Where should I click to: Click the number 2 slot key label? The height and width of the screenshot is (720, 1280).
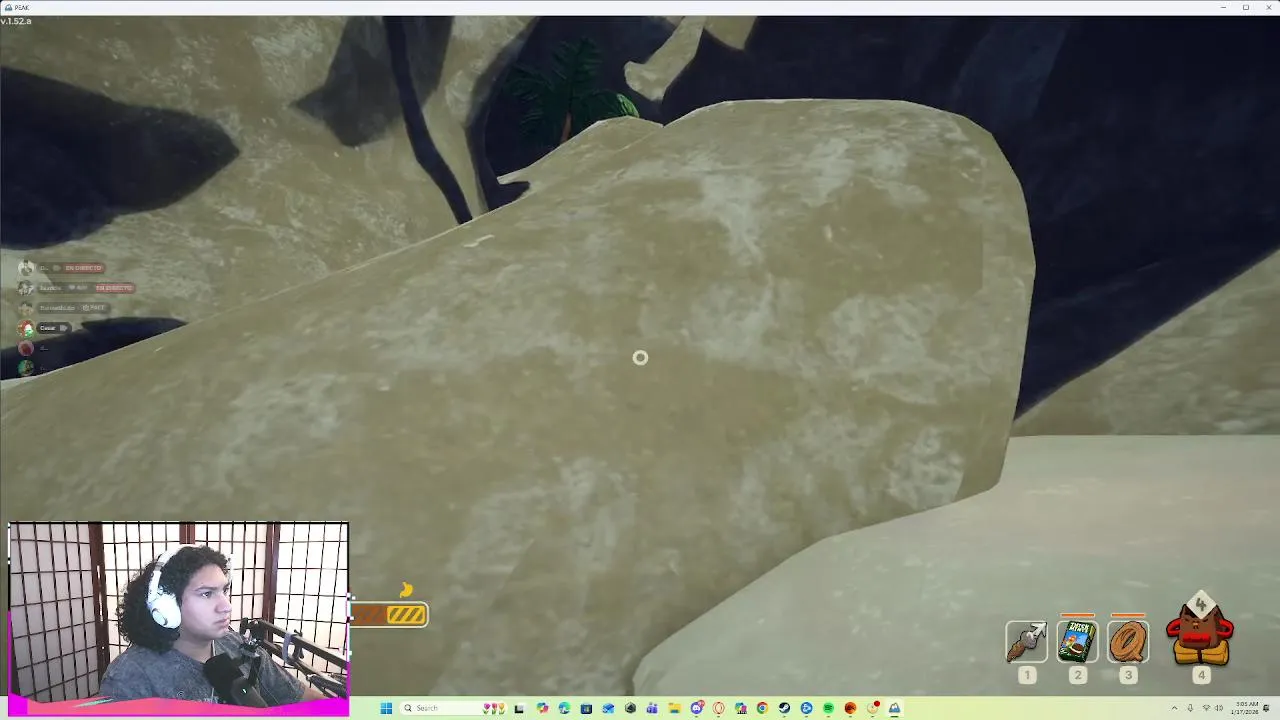(1077, 675)
